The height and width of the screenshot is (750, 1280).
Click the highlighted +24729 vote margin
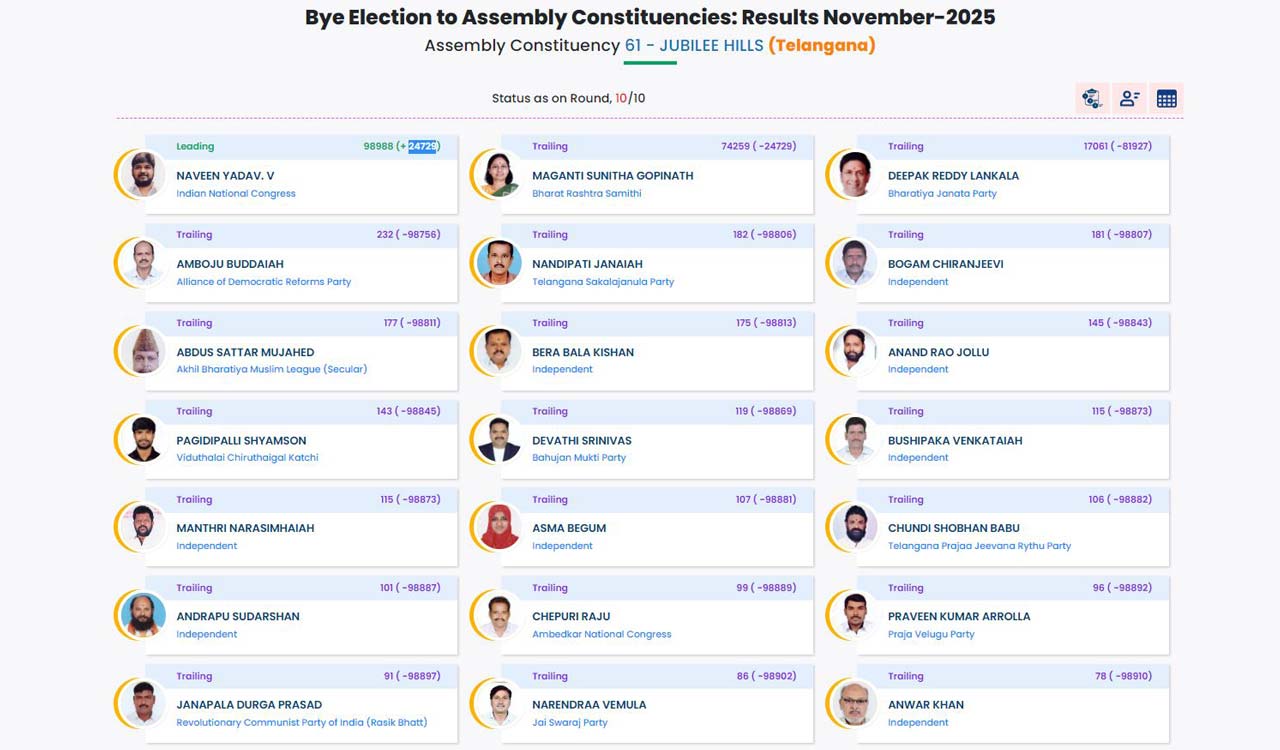point(420,145)
